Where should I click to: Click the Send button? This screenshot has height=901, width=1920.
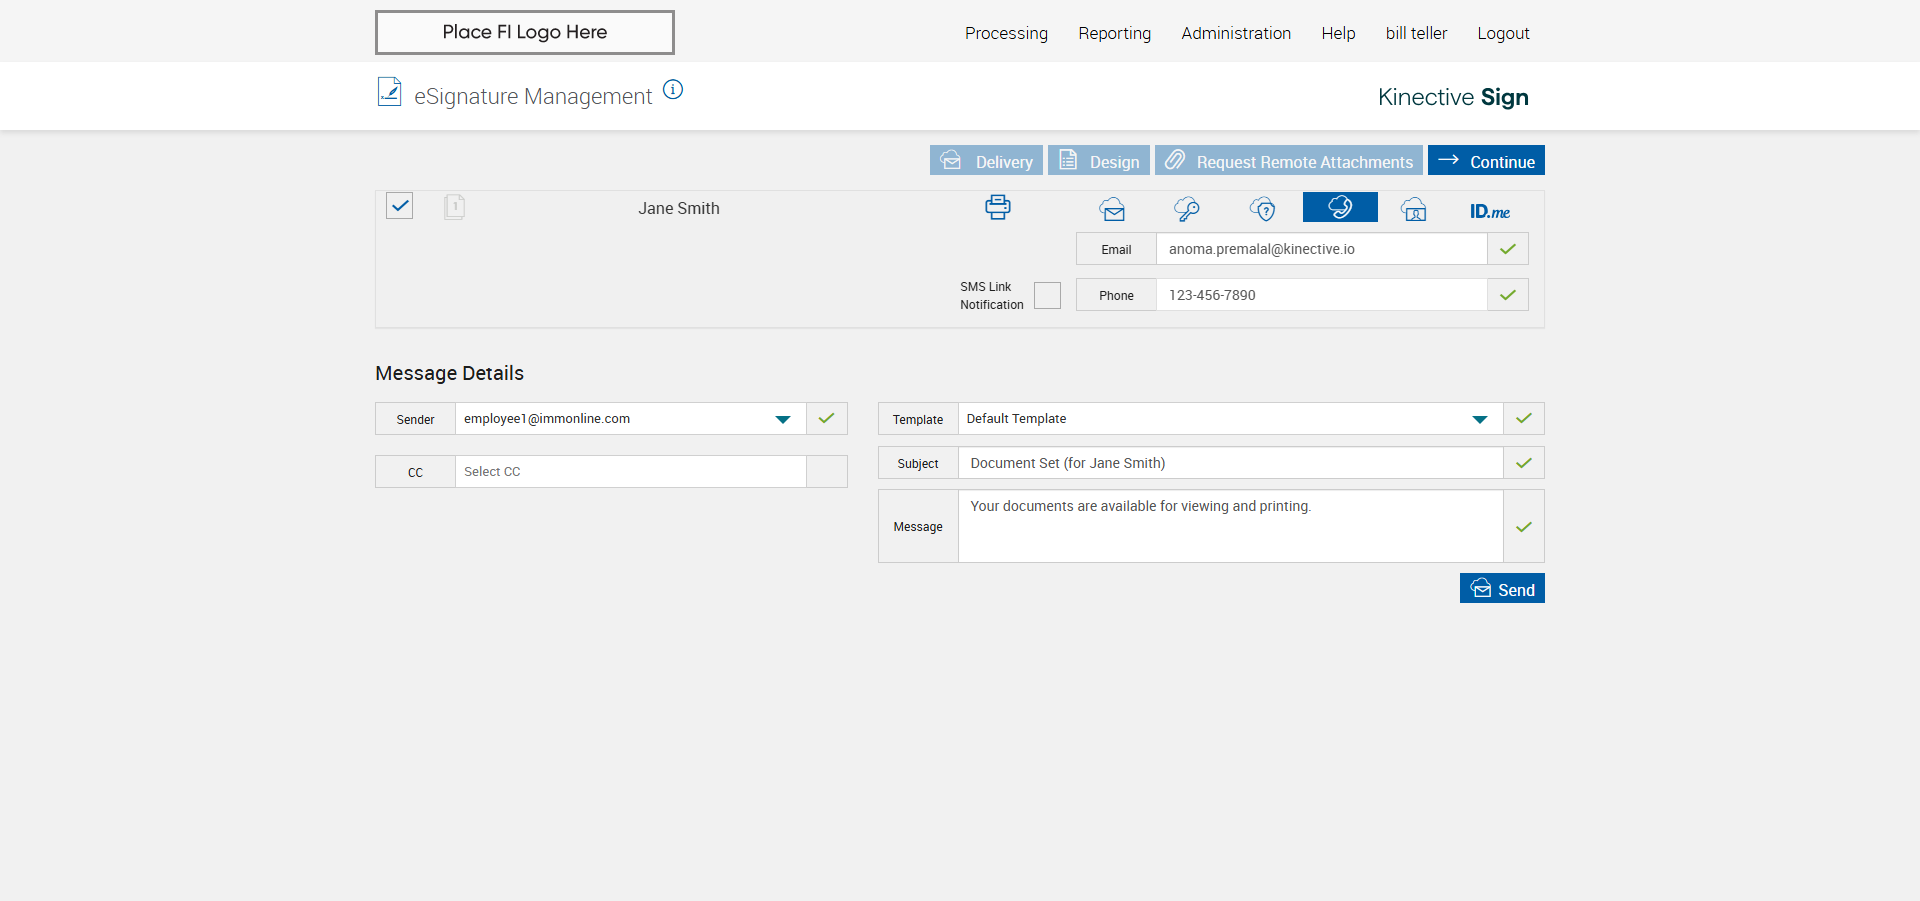tap(1501, 589)
